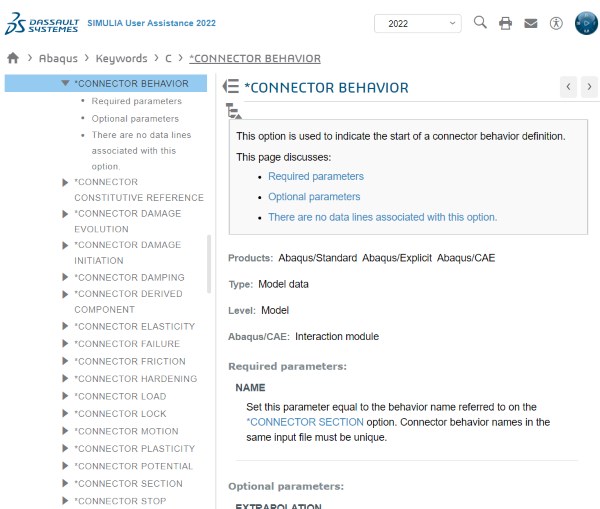Image resolution: width=600 pixels, height=509 pixels.
Task: Open *CONNECTOR PLASTICITY tree item
Action: (135, 449)
